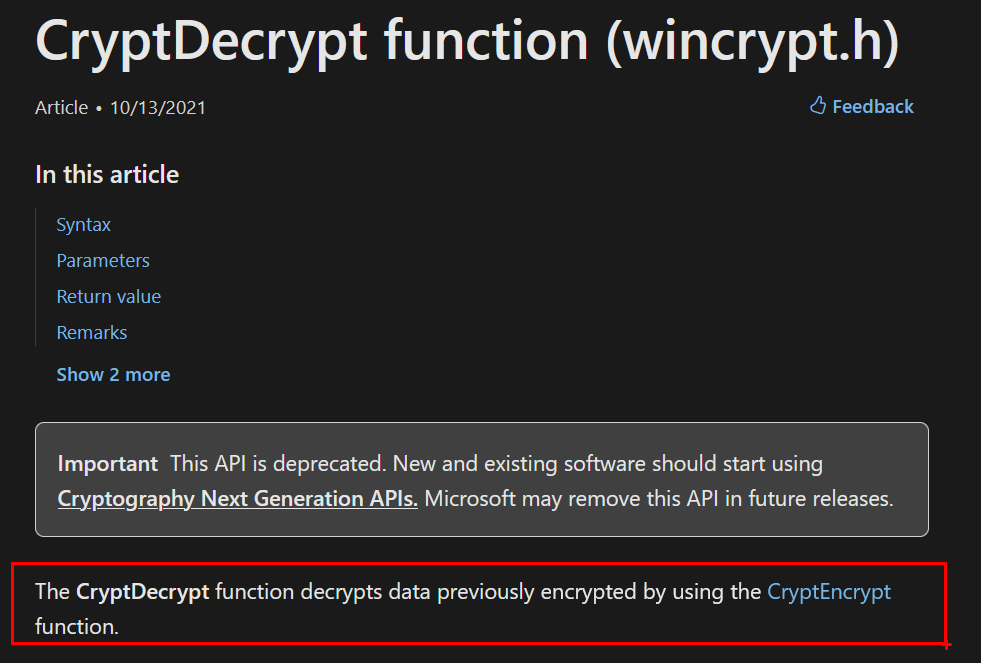Click the Article label beside the date
Viewport: 981px width, 663px height.
point(62,108)
